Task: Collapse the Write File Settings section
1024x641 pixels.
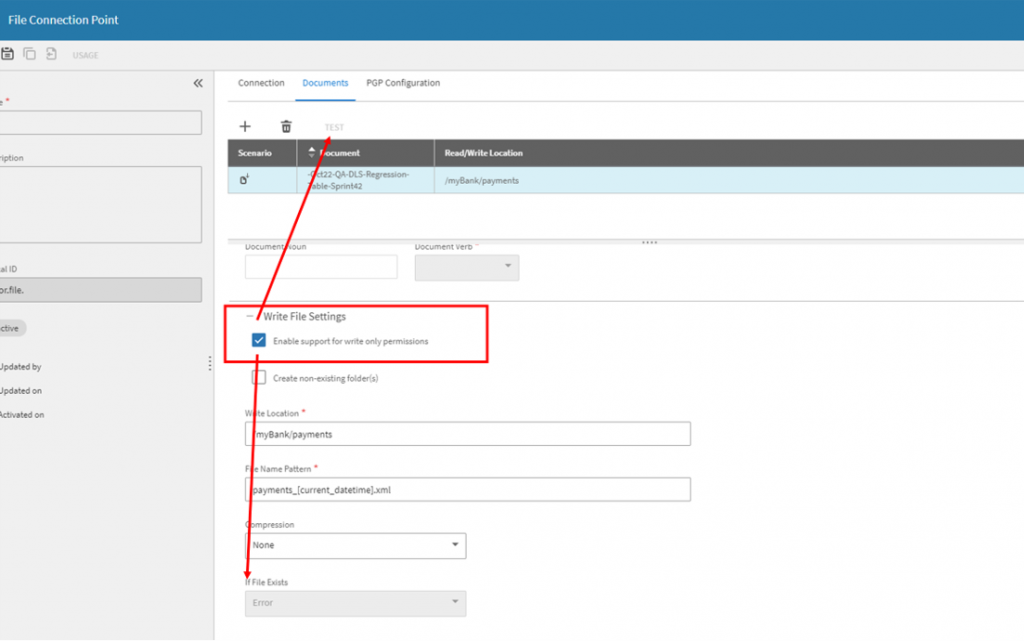Action: point(249,317)
